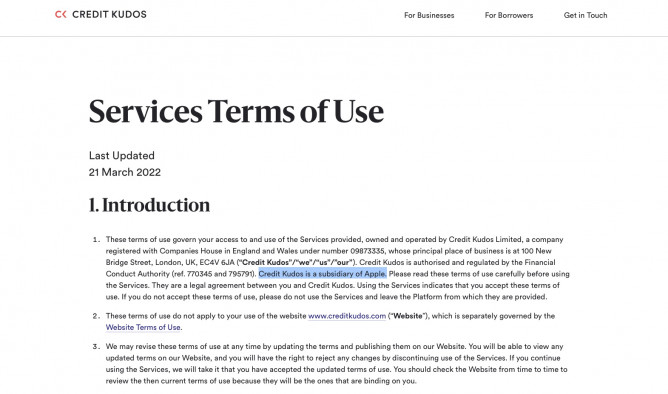Open the Website Terms of Use link

144,328
